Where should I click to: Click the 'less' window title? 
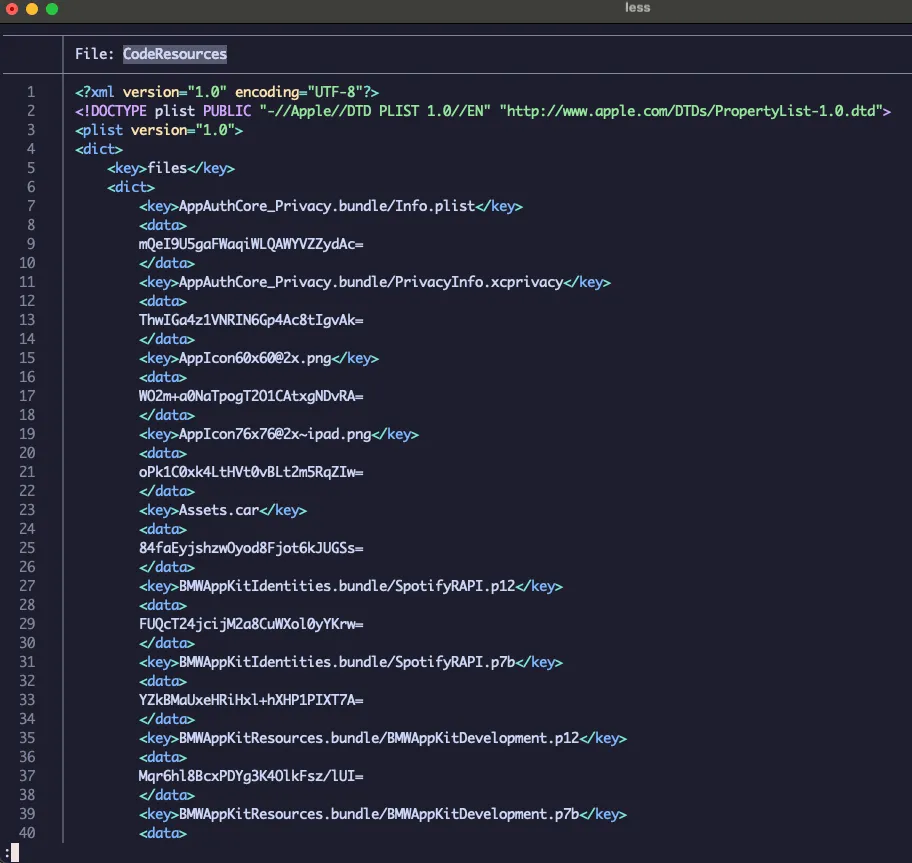click(x=637, y=8)
